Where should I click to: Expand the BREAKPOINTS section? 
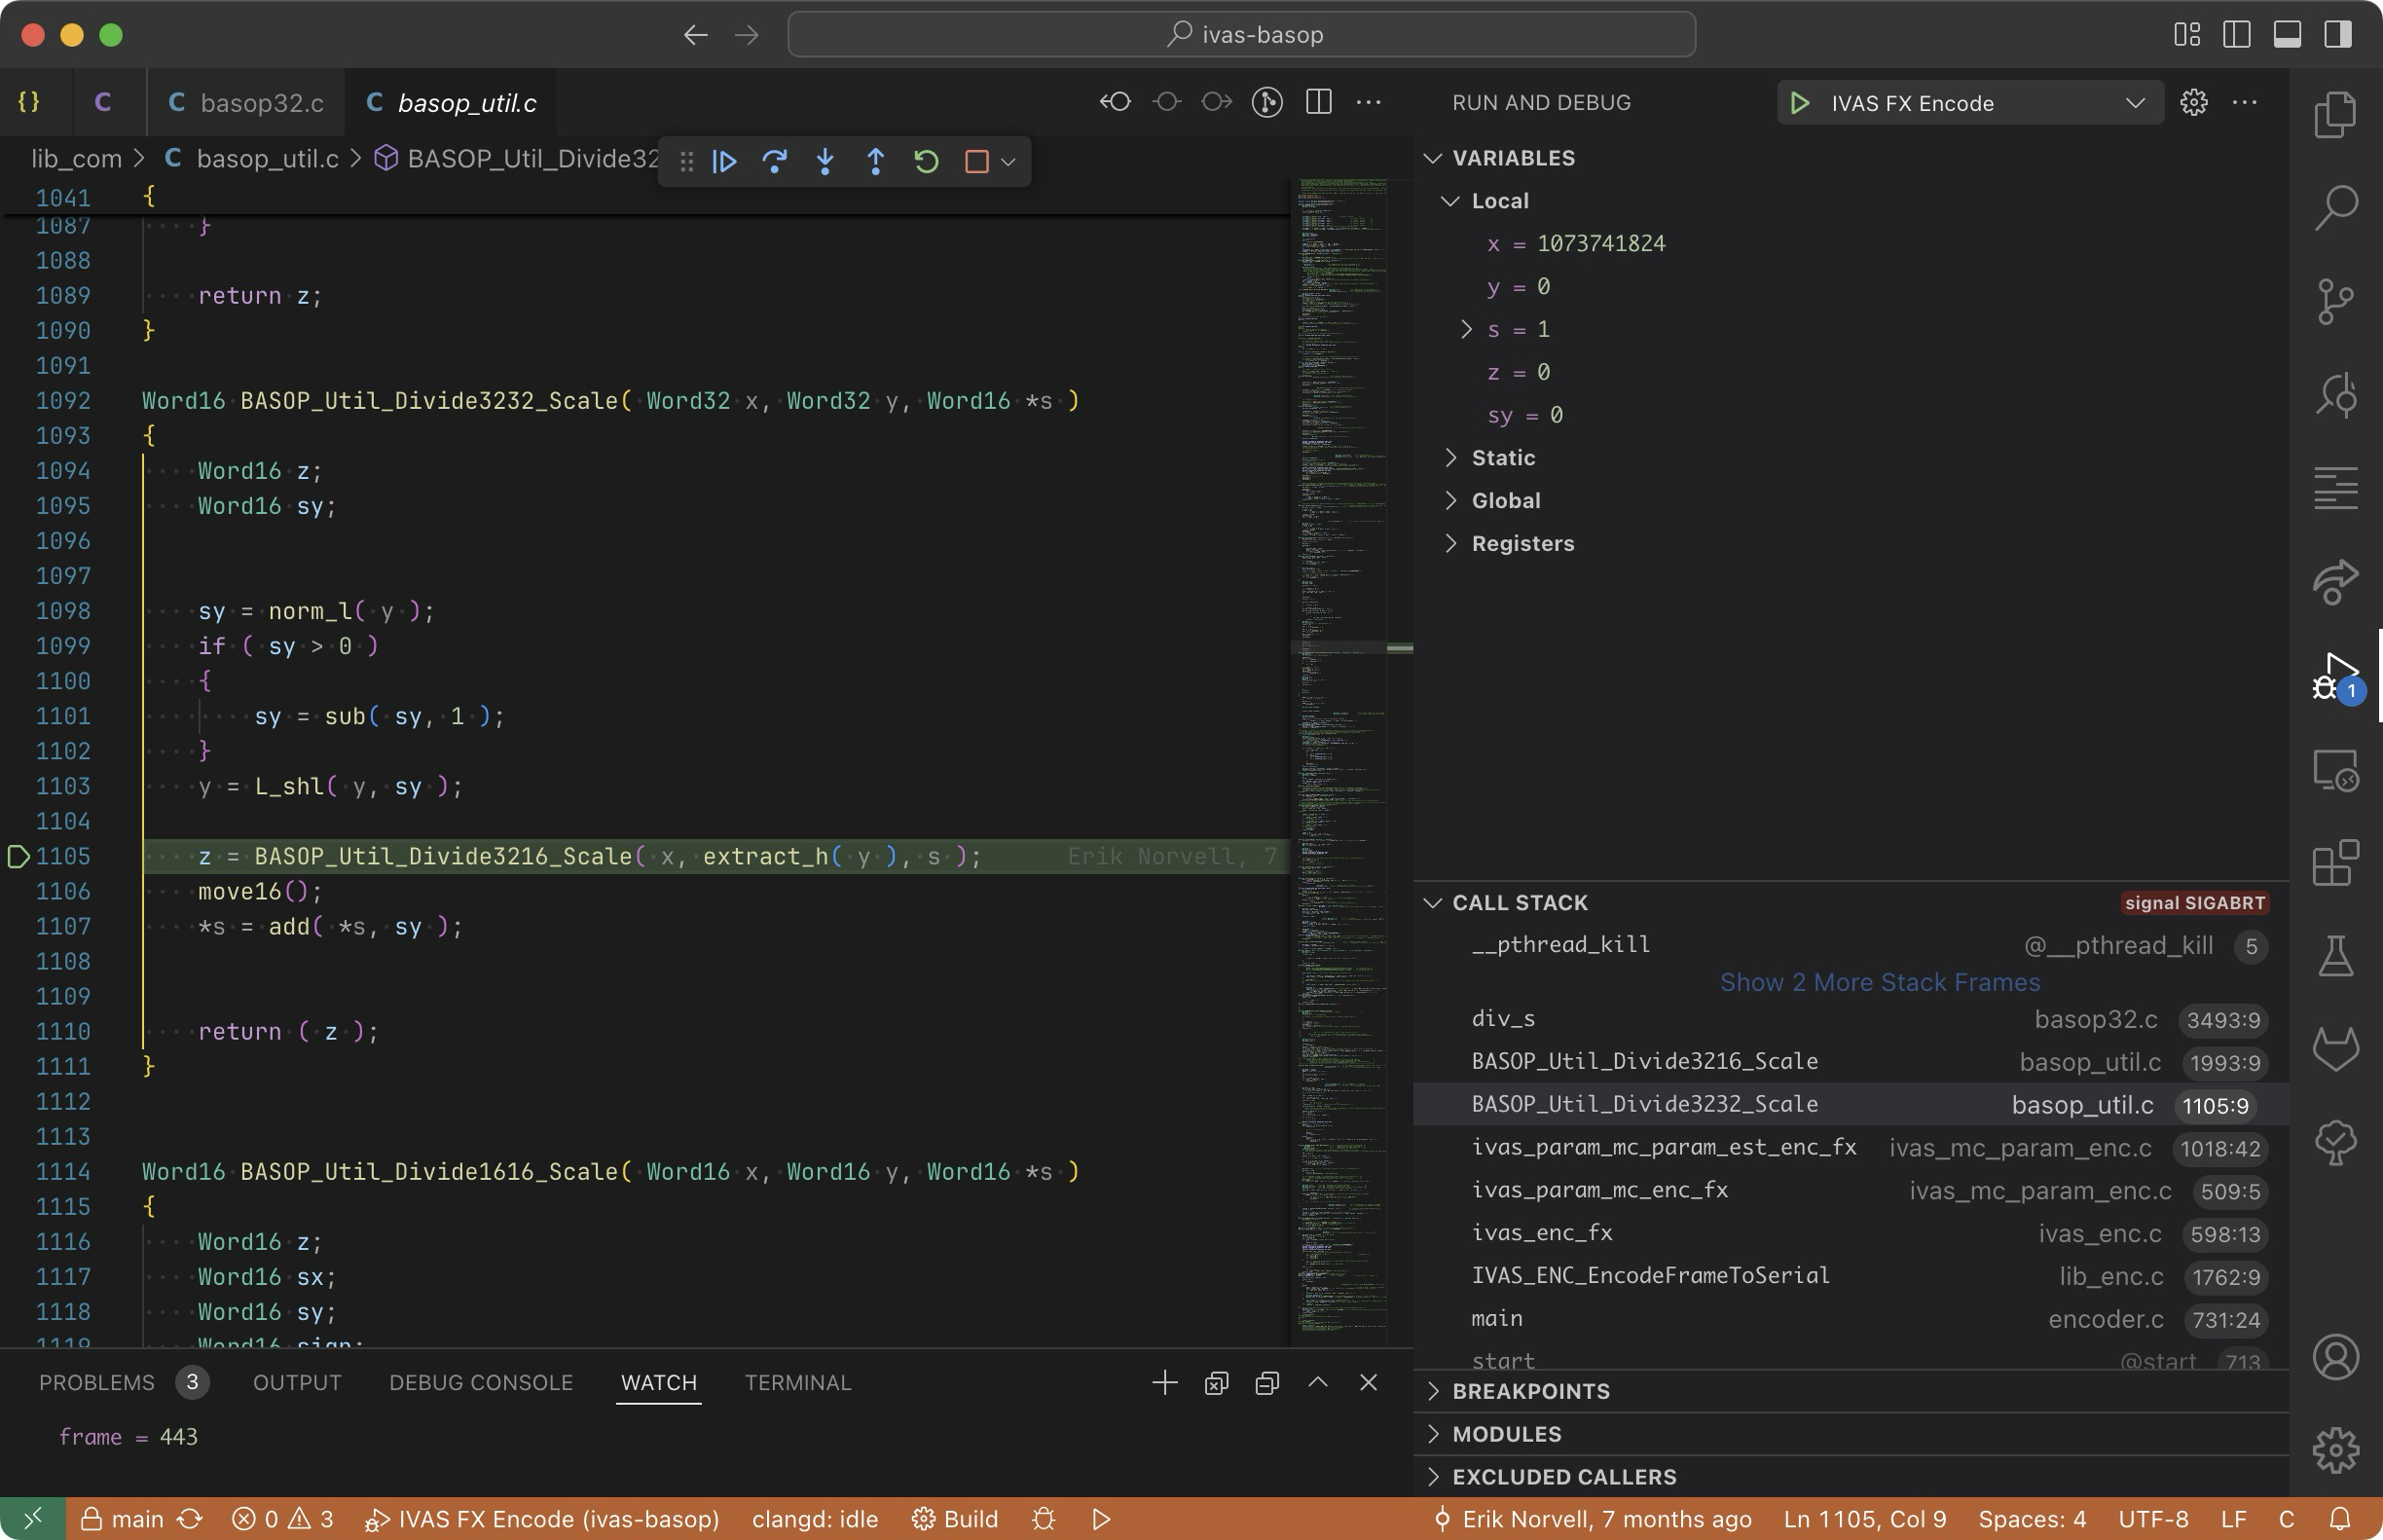(1530, 1391)
